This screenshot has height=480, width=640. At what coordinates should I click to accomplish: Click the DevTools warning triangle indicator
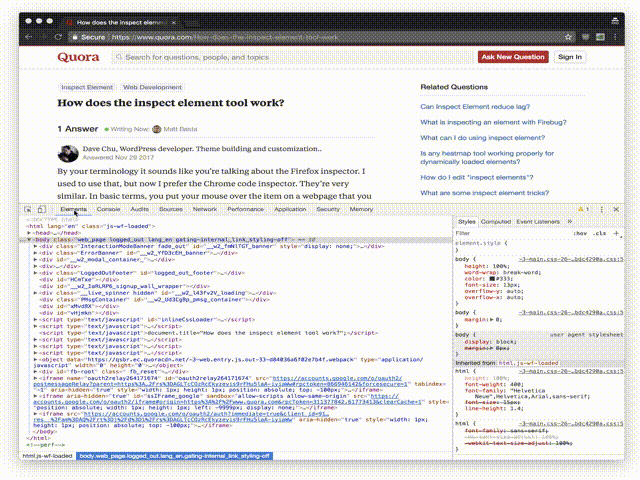(x=583, y=209)
